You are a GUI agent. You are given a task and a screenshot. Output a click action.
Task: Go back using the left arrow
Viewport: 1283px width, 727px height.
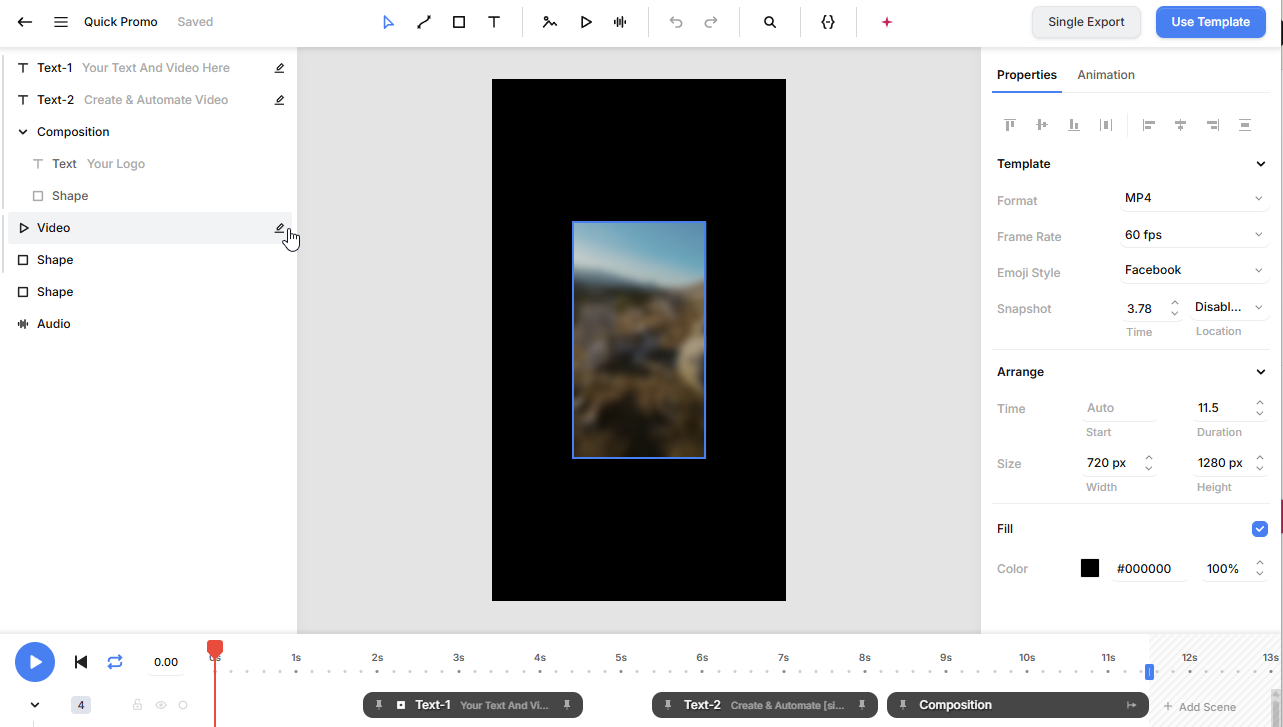[25, 22]
